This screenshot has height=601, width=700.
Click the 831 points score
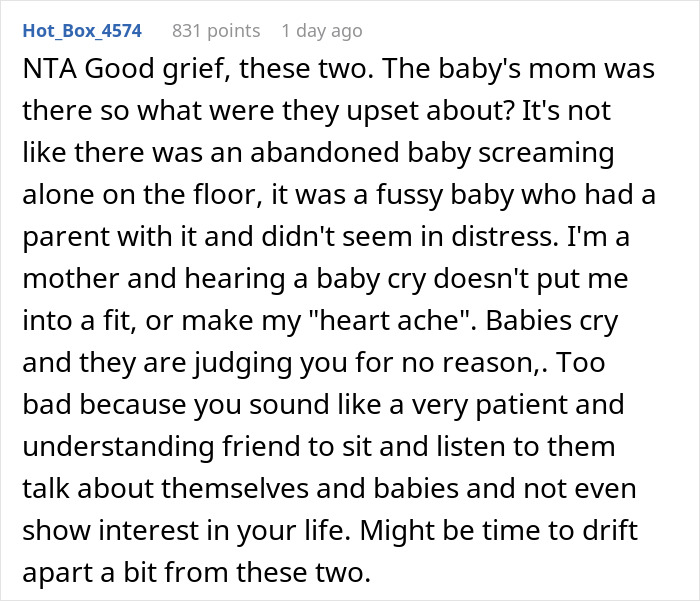[216, 31]
